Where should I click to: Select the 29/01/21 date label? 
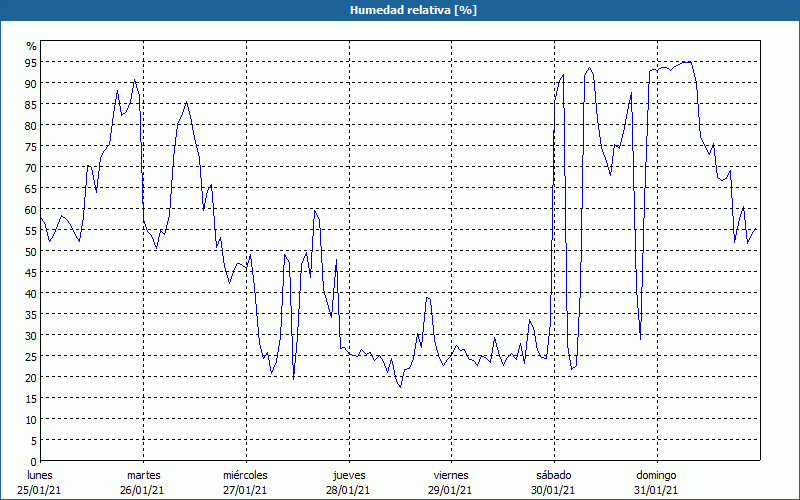pyautogui.click(x=451, y=490)
